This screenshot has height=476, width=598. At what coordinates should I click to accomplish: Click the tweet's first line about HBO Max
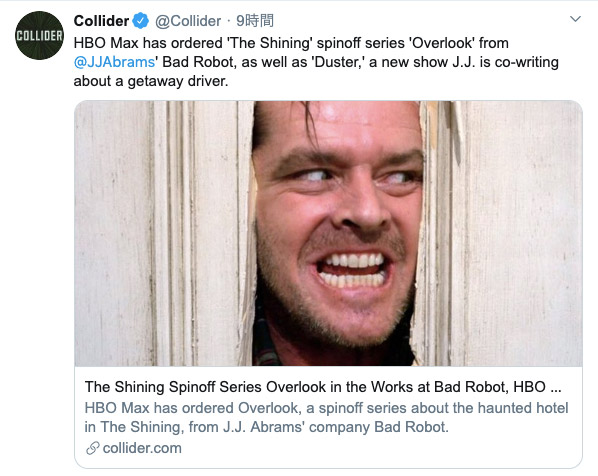(291, 43)
